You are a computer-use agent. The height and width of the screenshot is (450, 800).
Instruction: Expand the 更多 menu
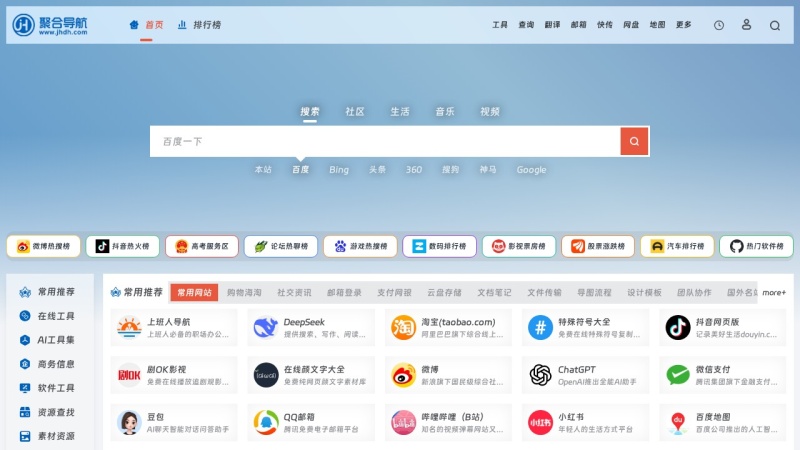(x=684, y=24)
